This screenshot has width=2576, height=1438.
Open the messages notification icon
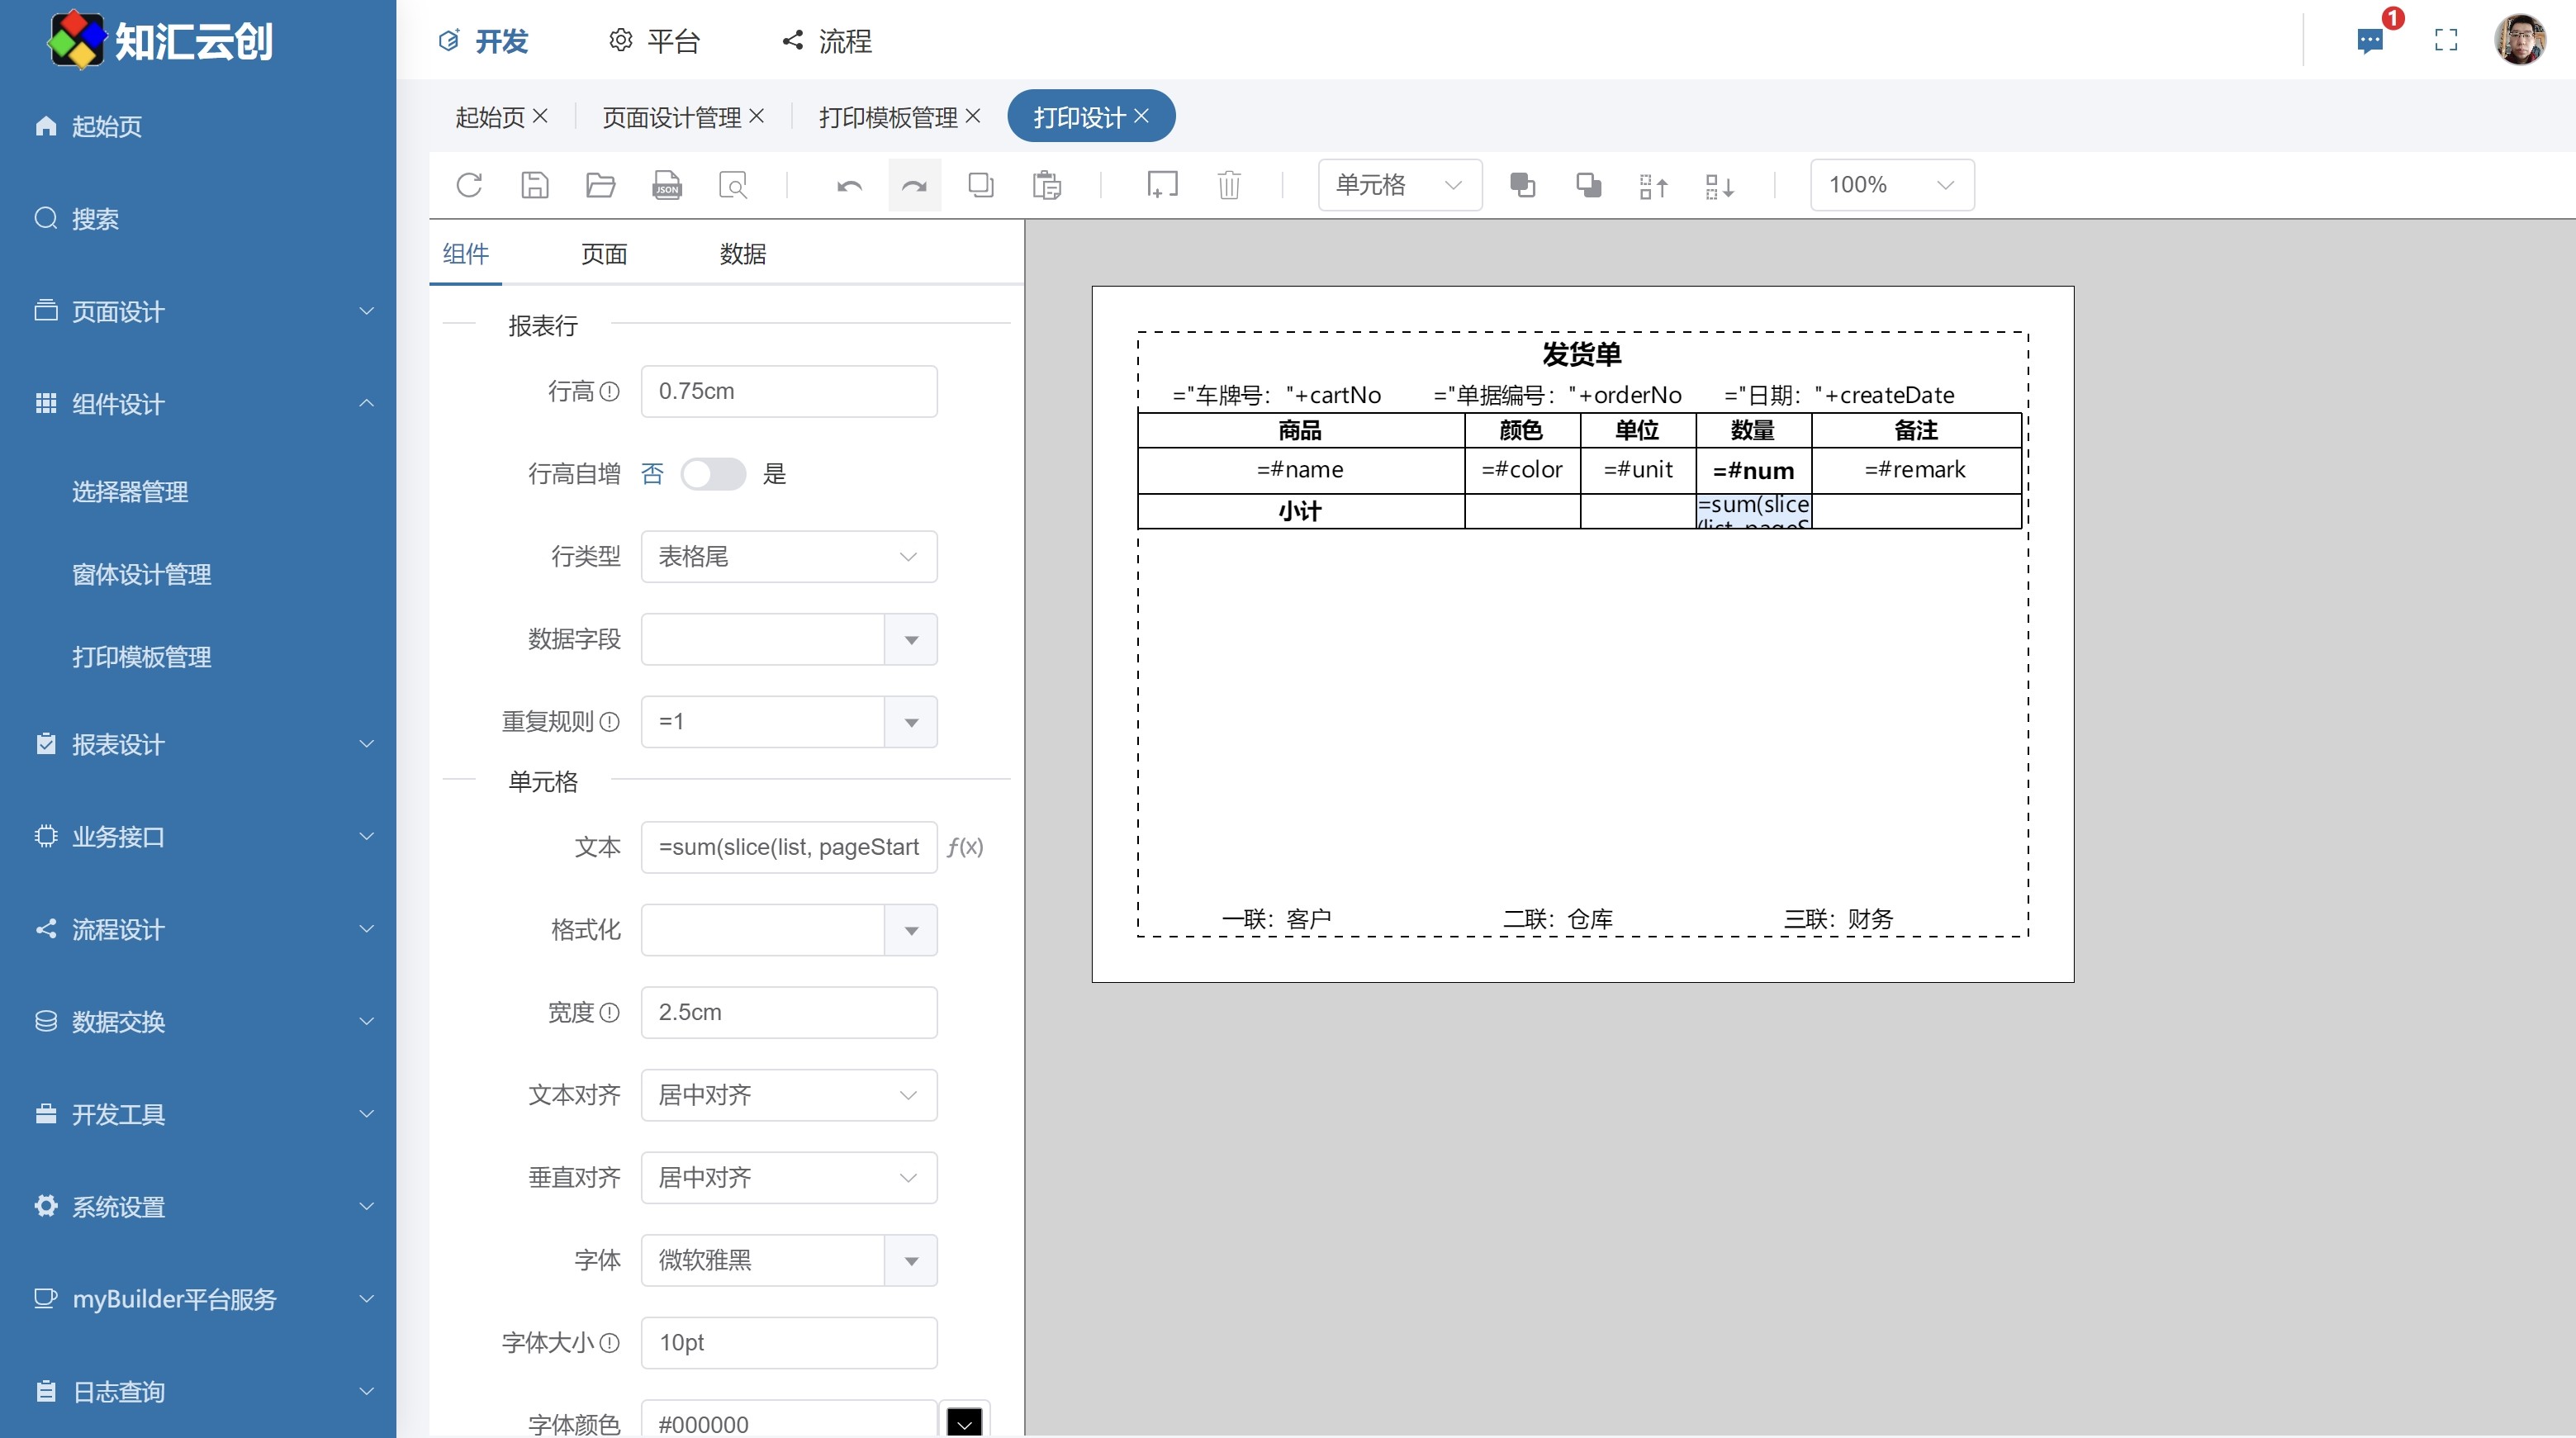point(2369,41)
